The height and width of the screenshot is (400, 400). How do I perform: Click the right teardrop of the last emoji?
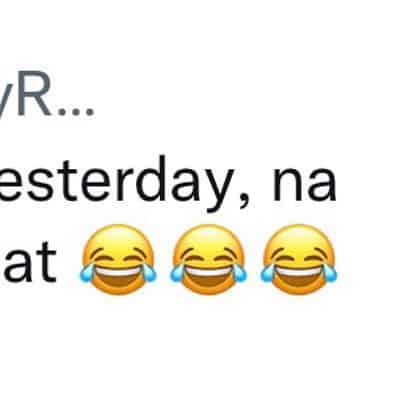click(x=331, y=273)
